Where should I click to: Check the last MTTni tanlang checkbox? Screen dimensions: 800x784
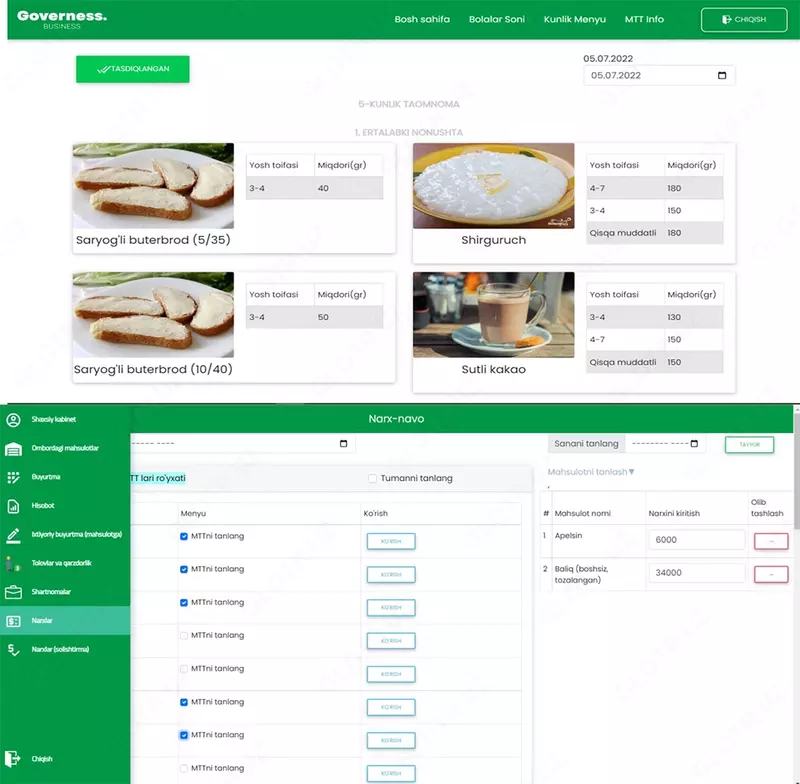184,769
